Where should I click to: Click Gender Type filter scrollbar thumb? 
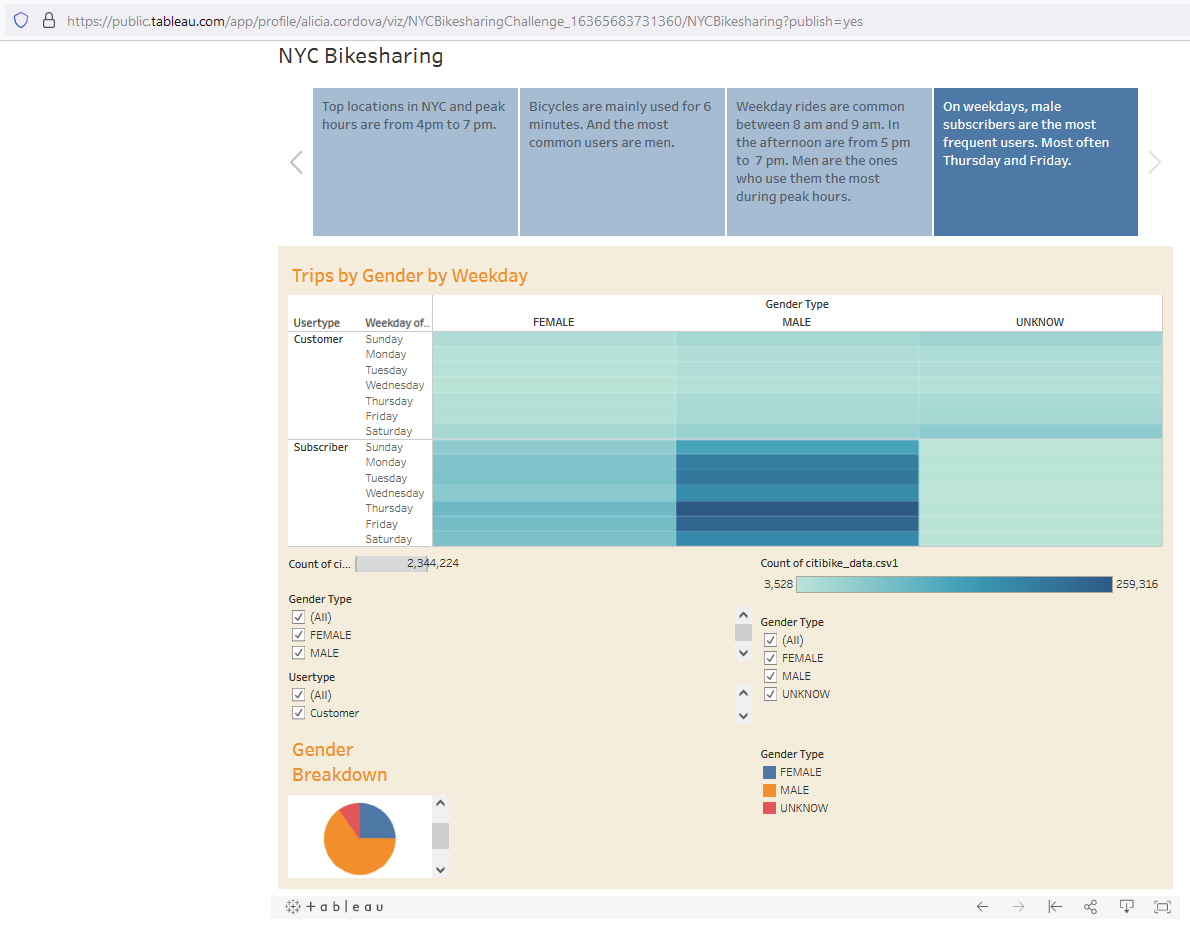coord(744,633)
